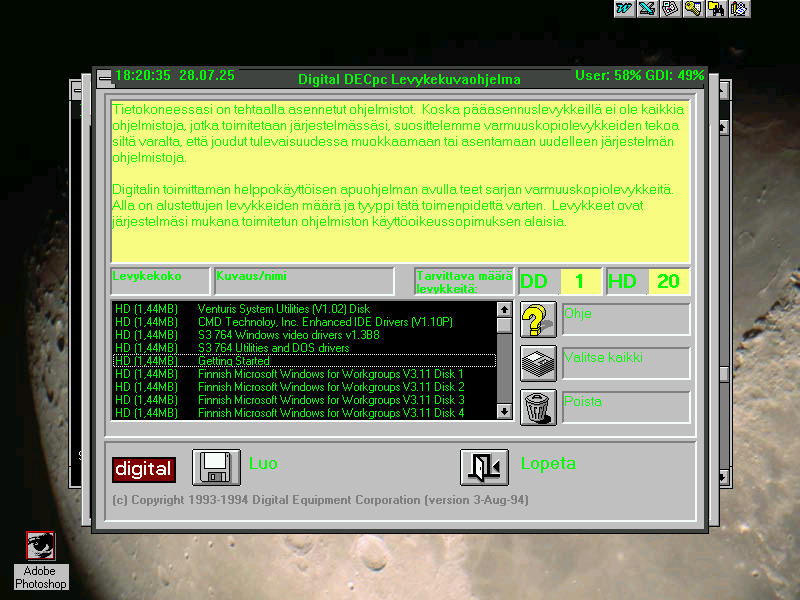The image size is (800, 600).
Task: Open the Word 'W' icon in top toolbar
Action: point(625,9)
